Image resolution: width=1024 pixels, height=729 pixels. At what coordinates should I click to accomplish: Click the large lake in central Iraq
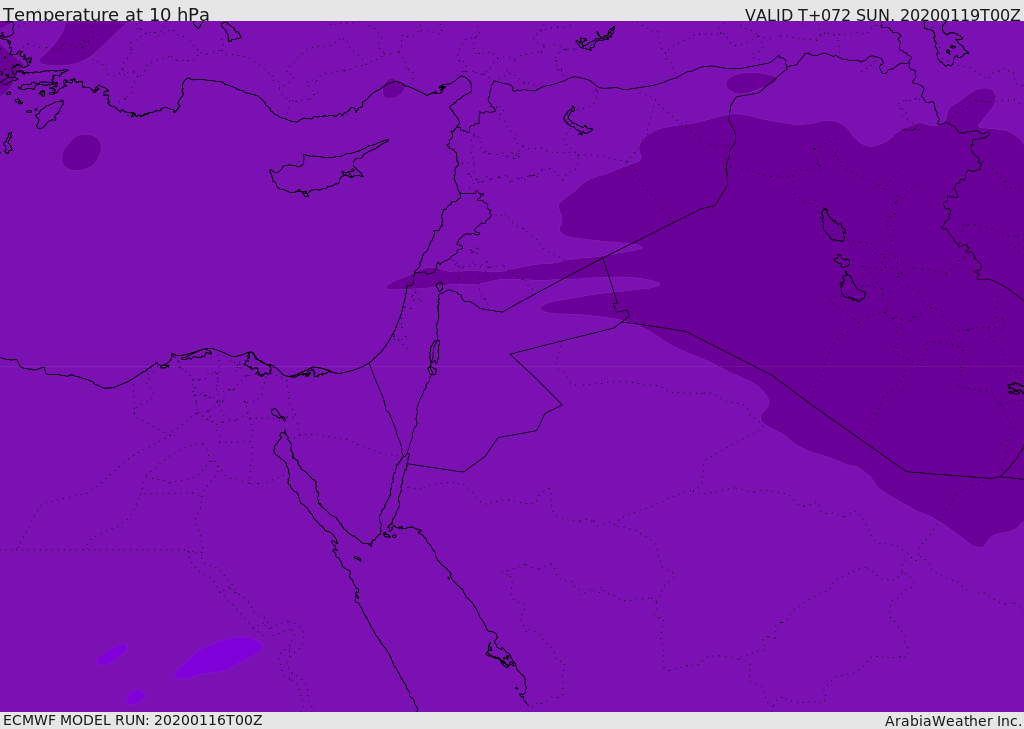point(833,225)
